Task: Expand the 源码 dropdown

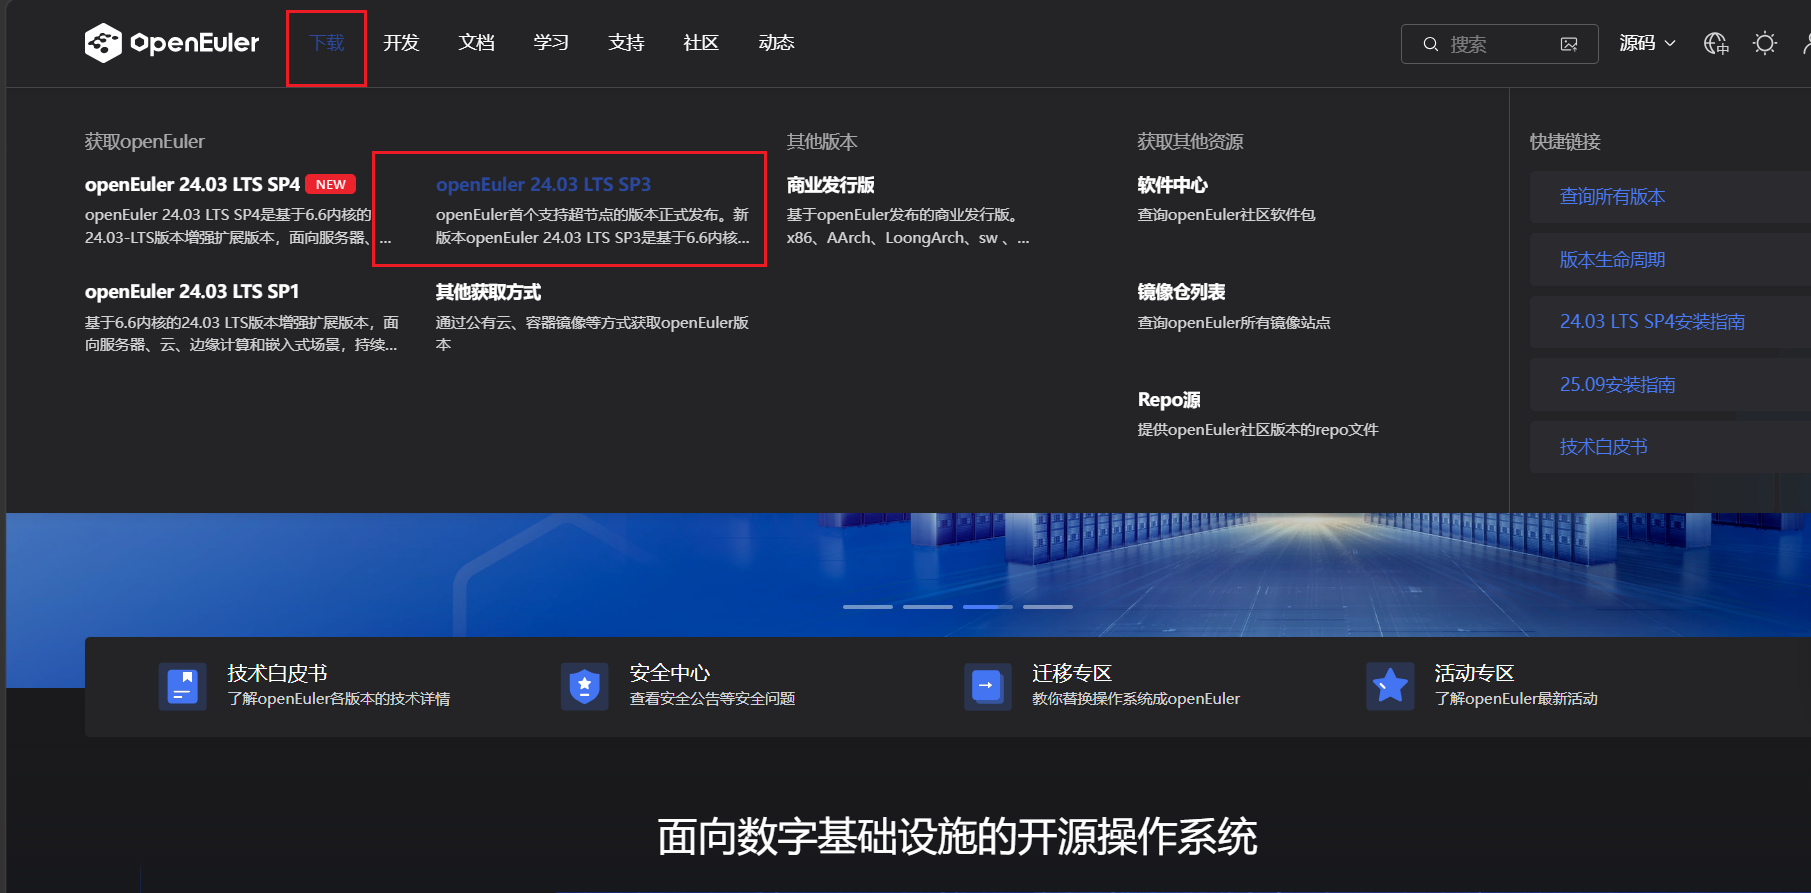Action: click(1647, 43)
